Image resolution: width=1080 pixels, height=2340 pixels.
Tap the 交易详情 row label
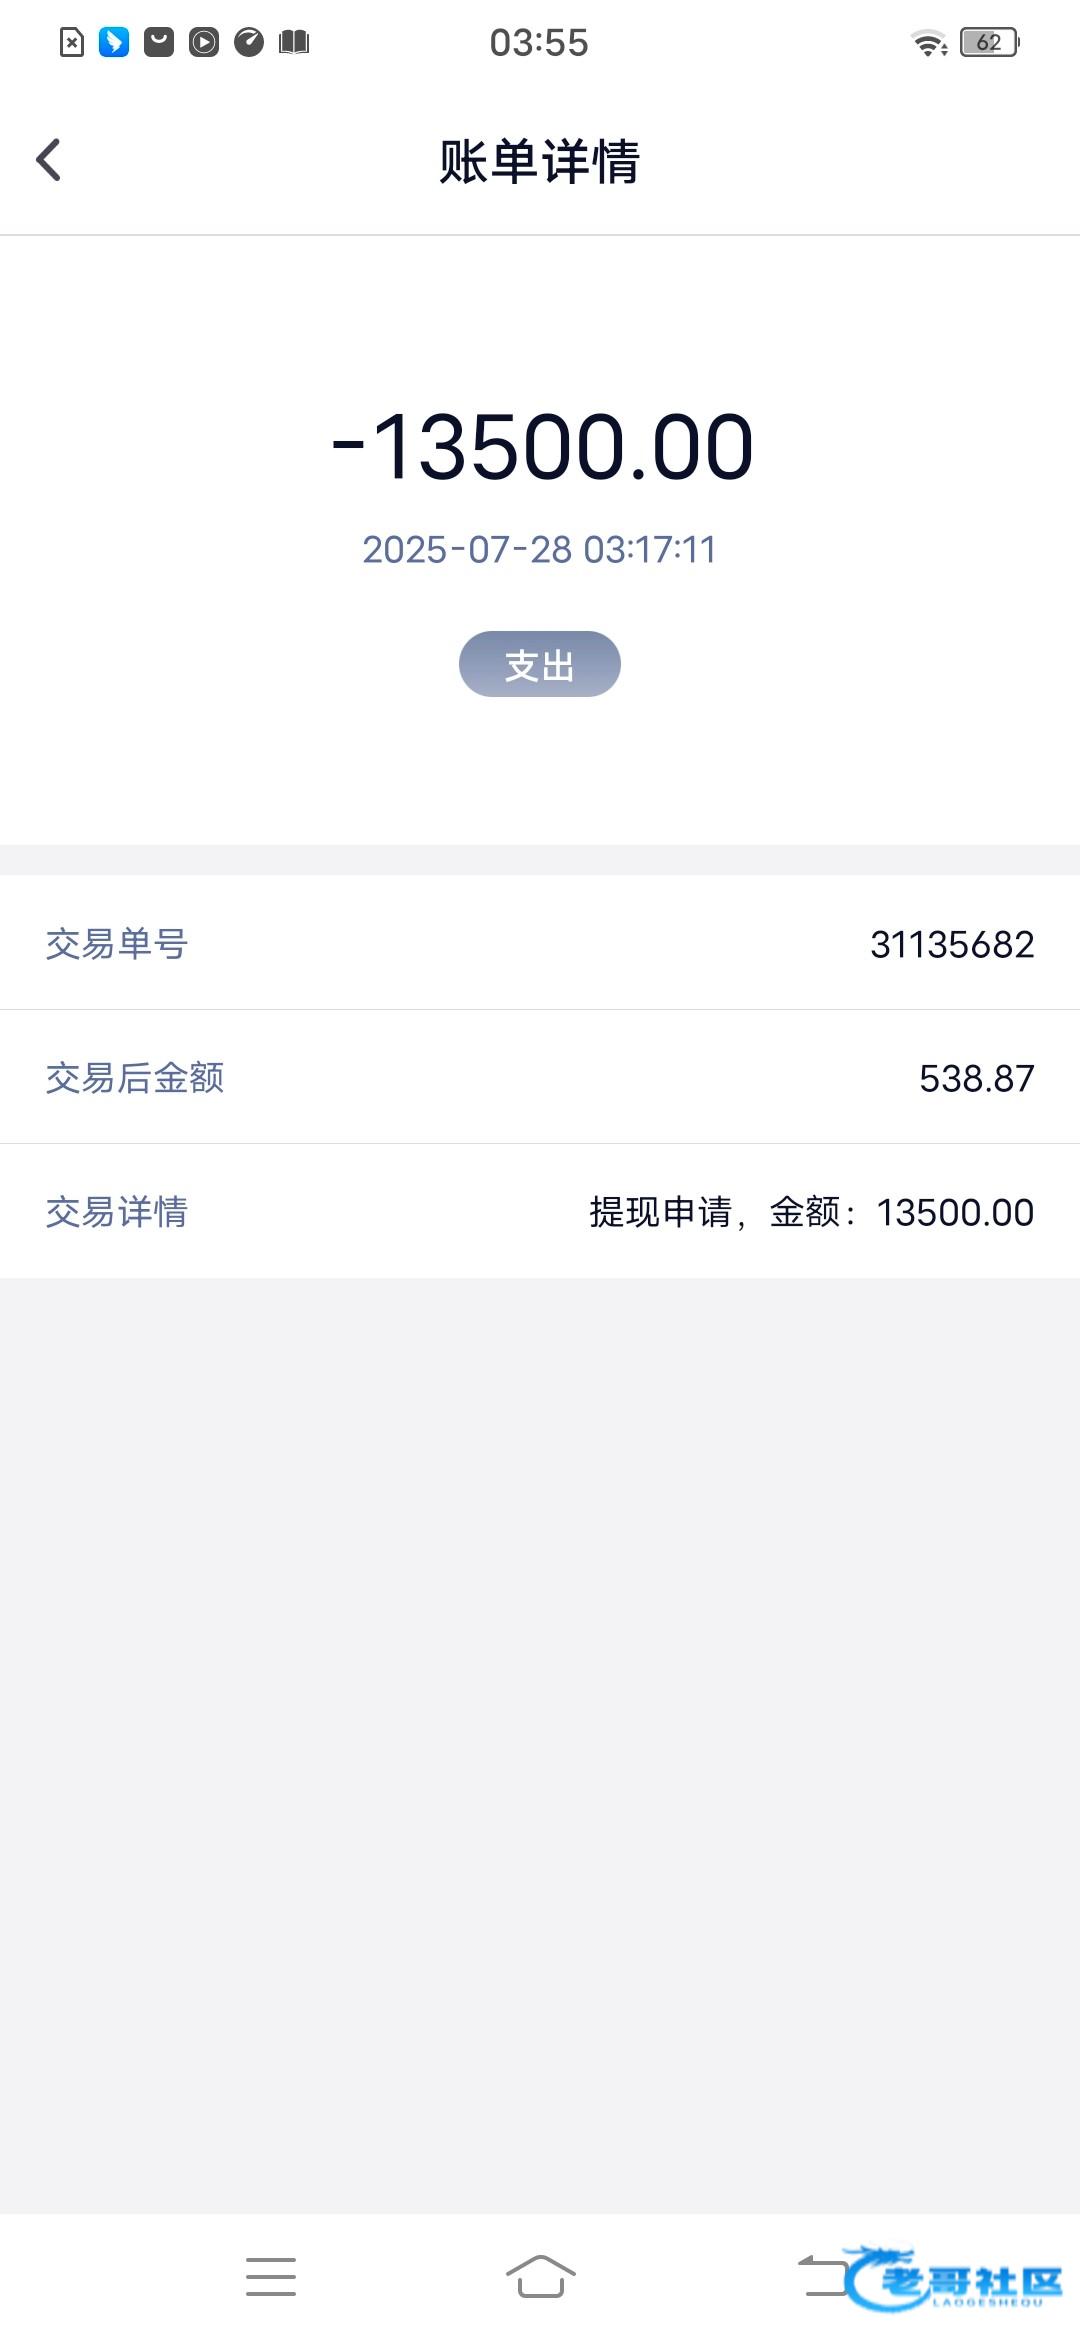pos(117,1212)
